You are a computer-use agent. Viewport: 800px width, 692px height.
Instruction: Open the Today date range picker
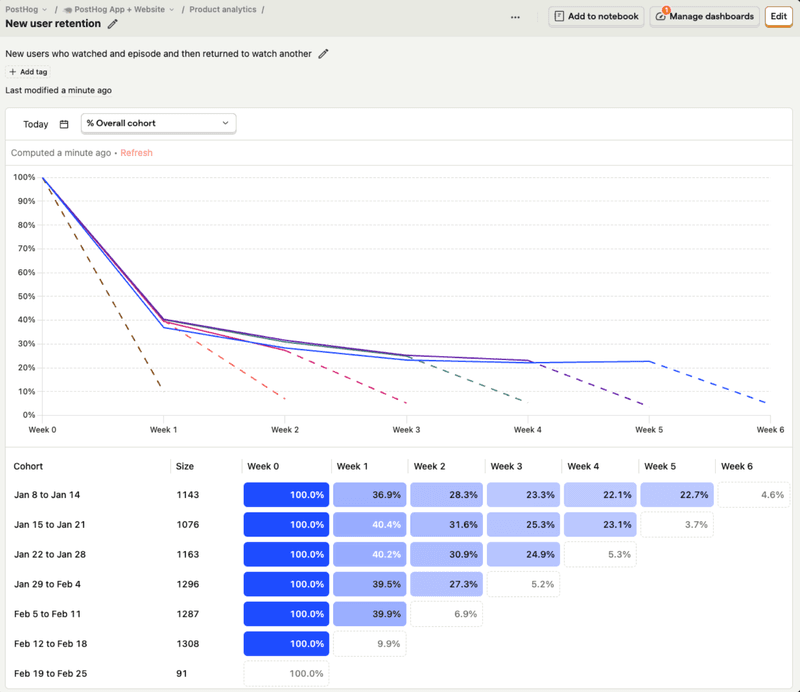(36, 125)
